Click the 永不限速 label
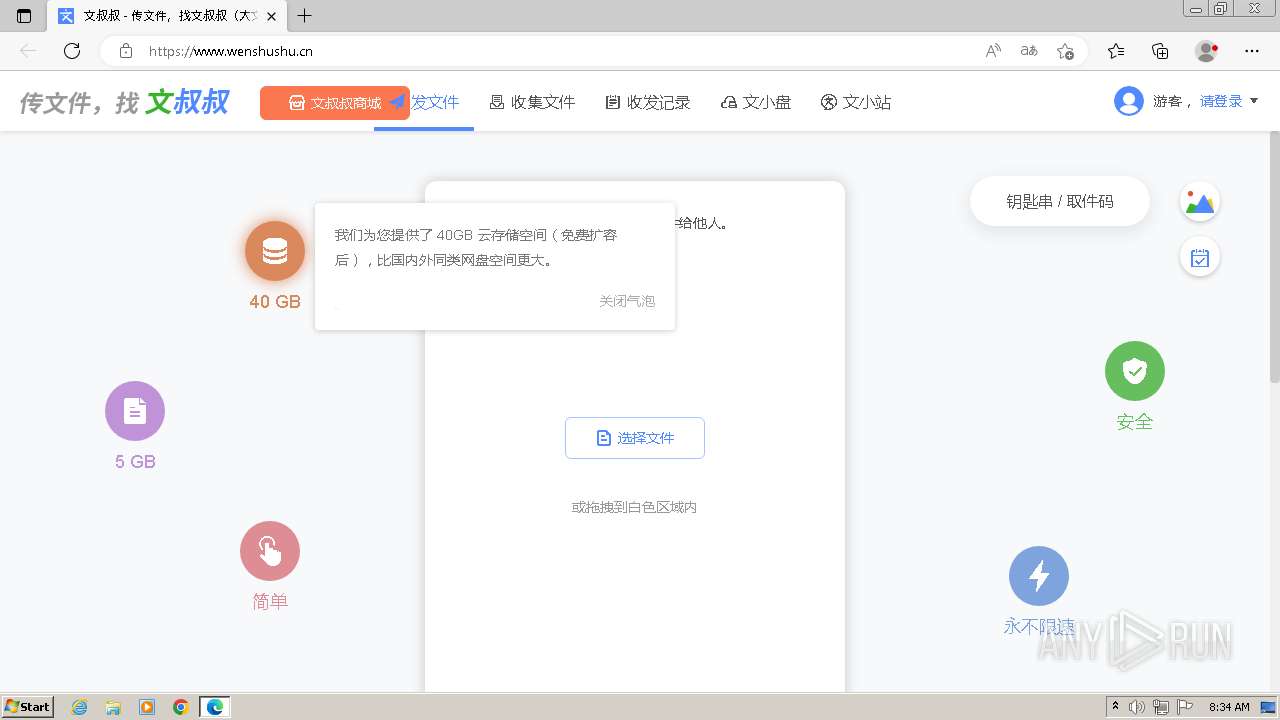Screen dimensions: 1280x720 tap(1039, 627)
